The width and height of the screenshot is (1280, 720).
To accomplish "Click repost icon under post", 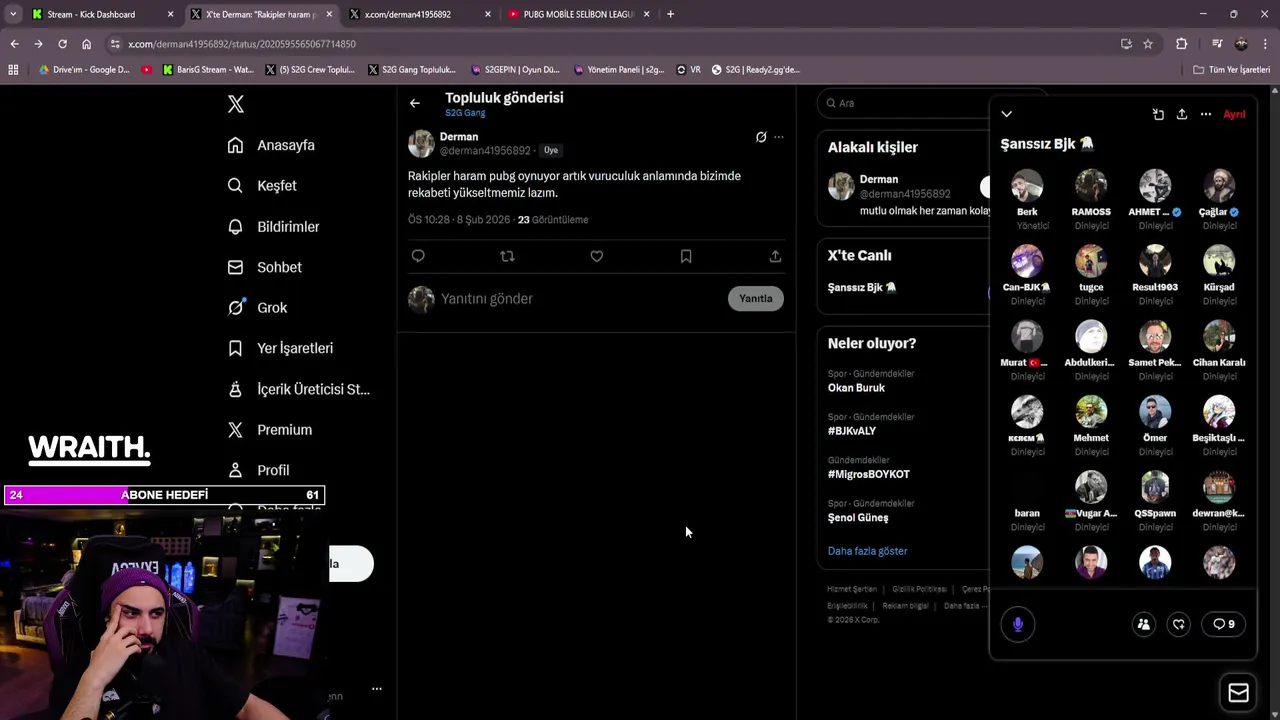I will (507, 256).
